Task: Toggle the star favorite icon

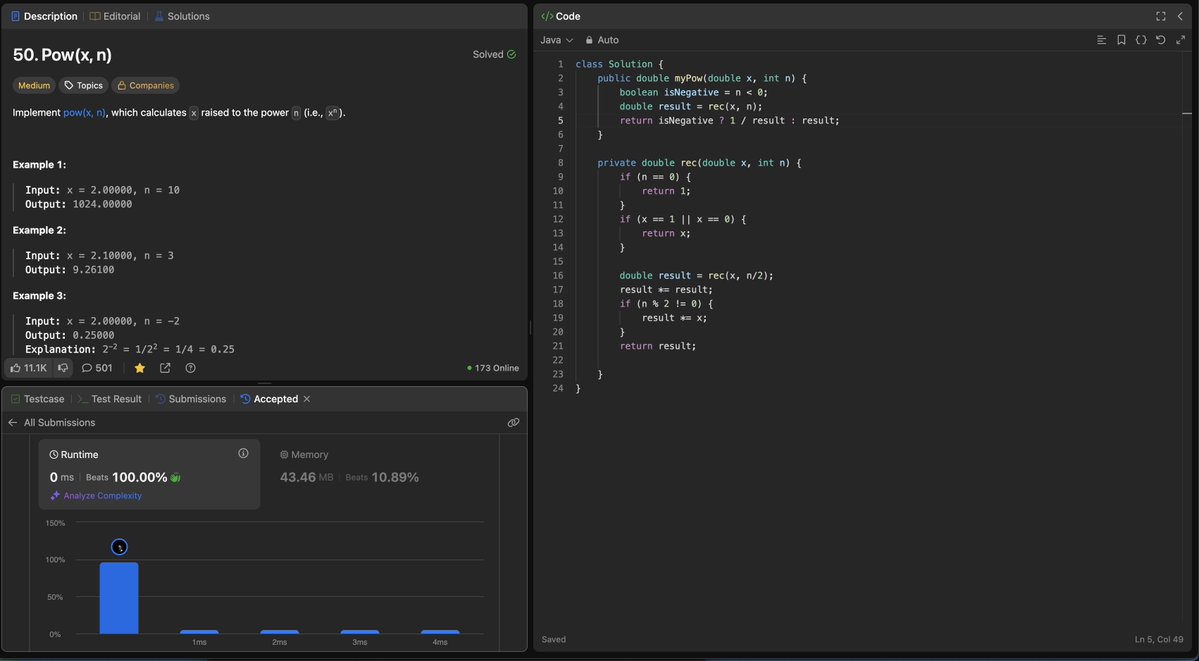Action: [x=140, y=368]
